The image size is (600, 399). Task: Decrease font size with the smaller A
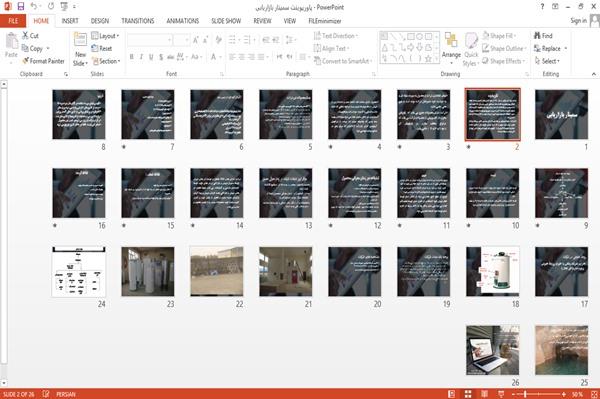pos(205,40)
